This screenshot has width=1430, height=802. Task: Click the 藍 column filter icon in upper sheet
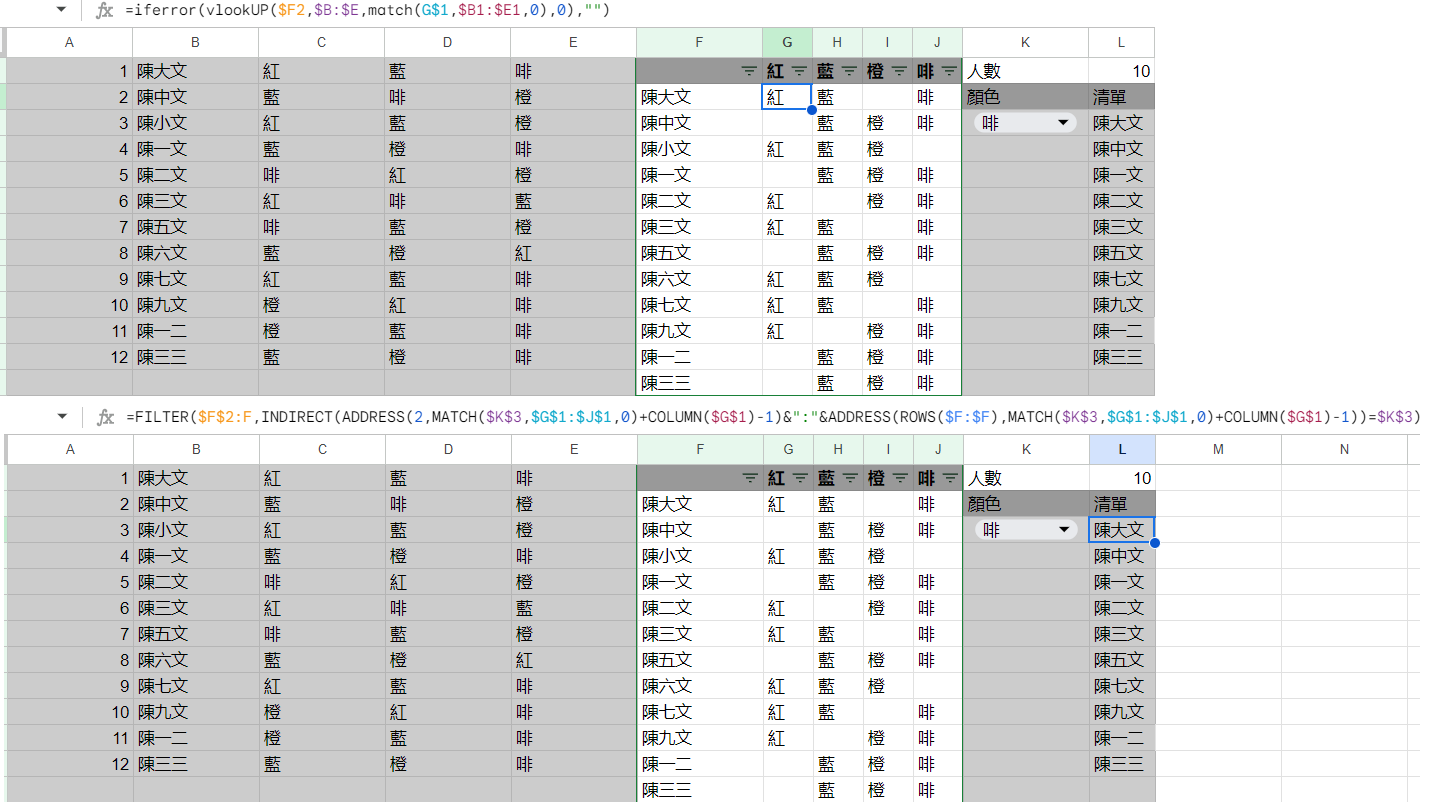click(849, 71)
